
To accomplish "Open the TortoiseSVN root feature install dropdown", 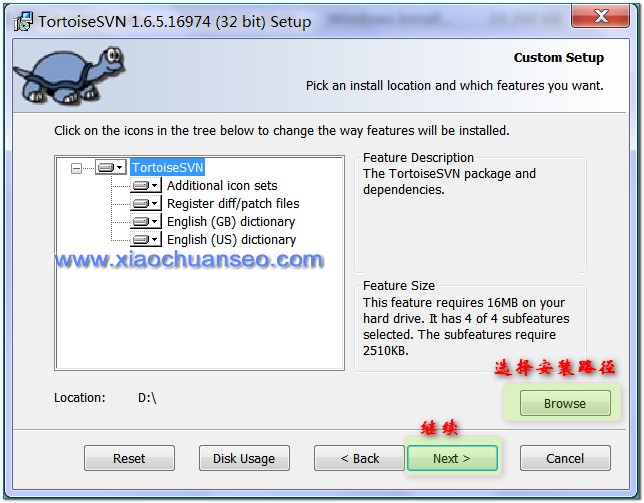I will [111, 168].
